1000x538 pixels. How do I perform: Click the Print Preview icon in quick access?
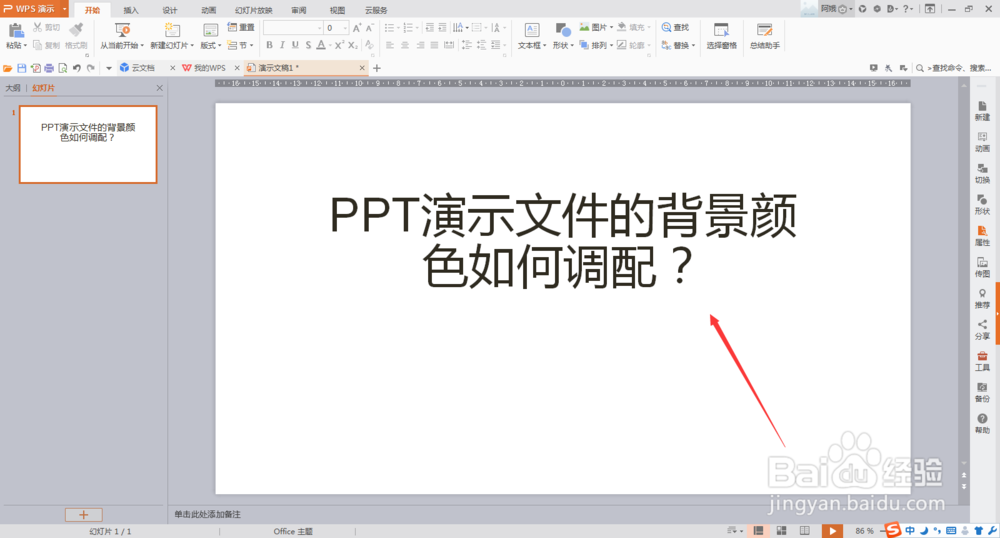tap(62, 68)
